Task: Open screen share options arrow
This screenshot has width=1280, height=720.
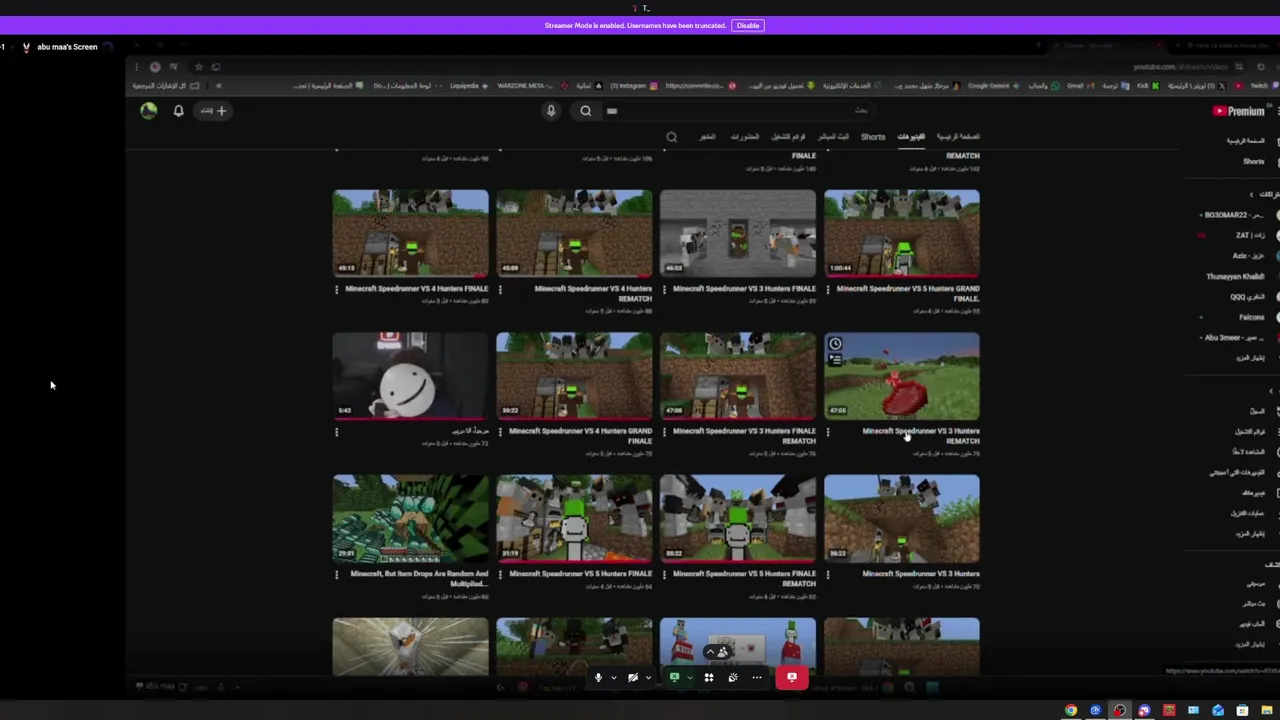Action: tap(689, 678)
